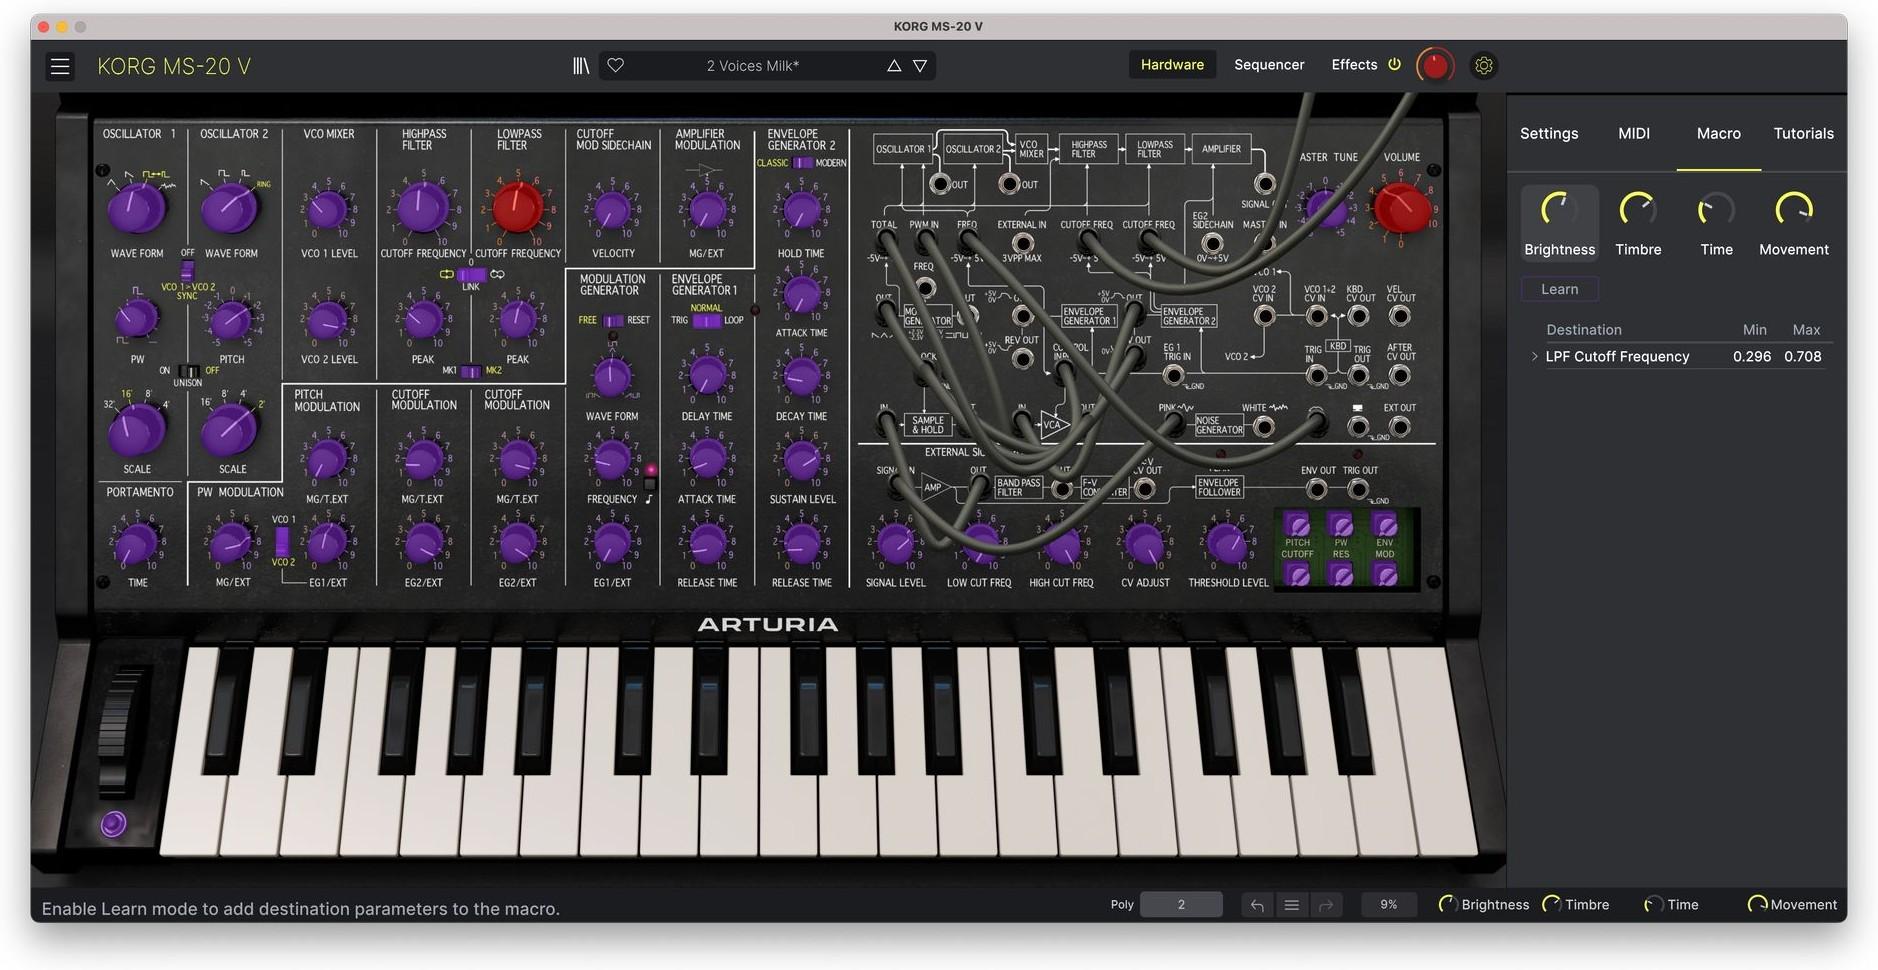Click the power bypass button next to Effects
Screen dimensions: 1878x970
coord(1394,64)
